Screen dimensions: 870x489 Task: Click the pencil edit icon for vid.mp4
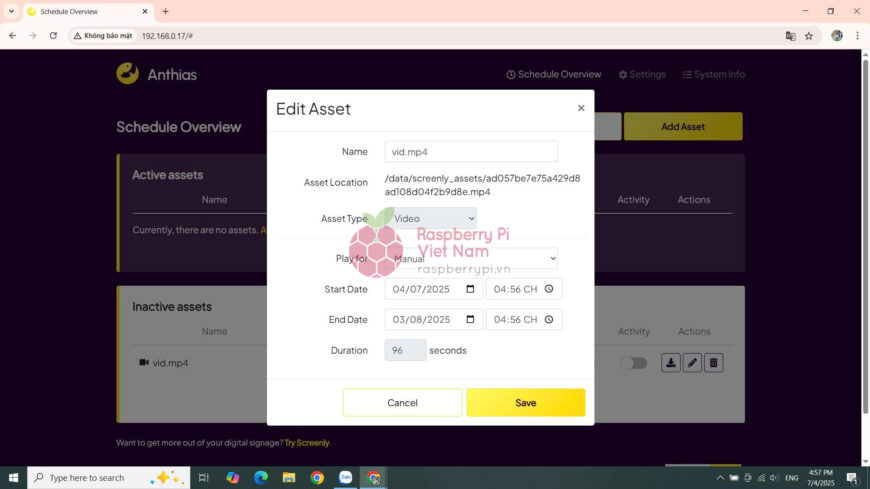click(692, 363)
